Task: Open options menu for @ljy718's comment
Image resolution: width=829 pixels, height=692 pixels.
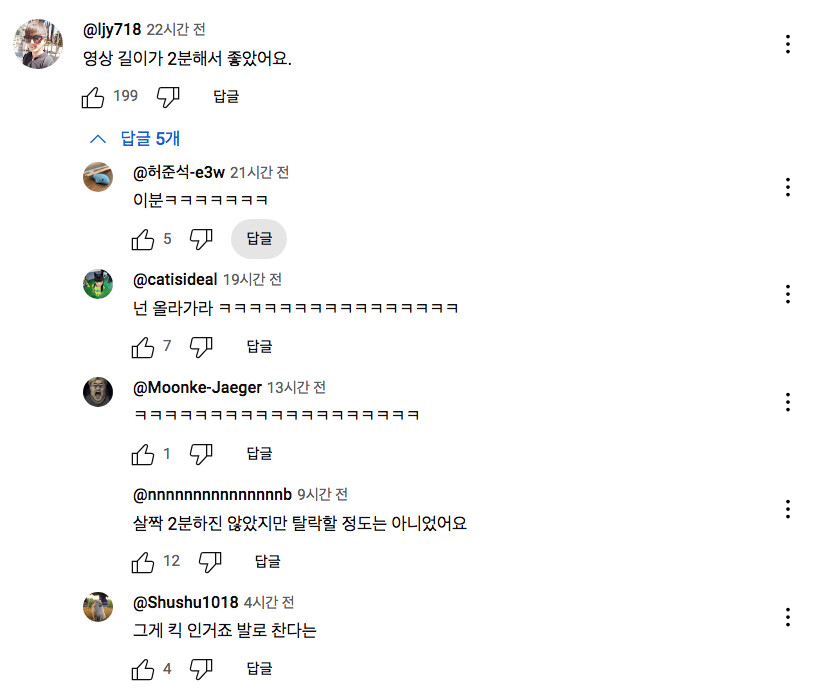Action: [x=788, y=44]
